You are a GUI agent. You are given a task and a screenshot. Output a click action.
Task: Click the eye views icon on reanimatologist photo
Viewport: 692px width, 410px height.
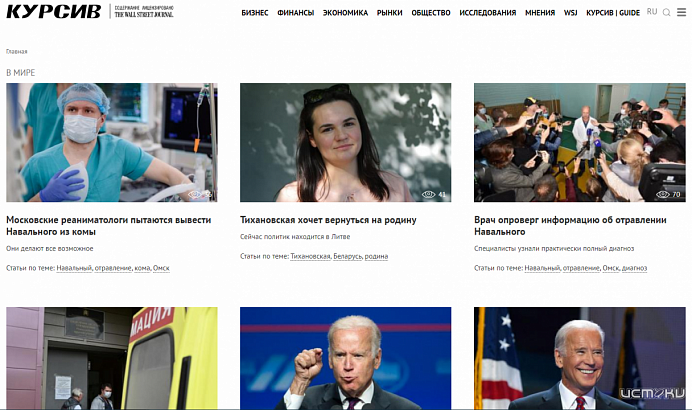196,194
